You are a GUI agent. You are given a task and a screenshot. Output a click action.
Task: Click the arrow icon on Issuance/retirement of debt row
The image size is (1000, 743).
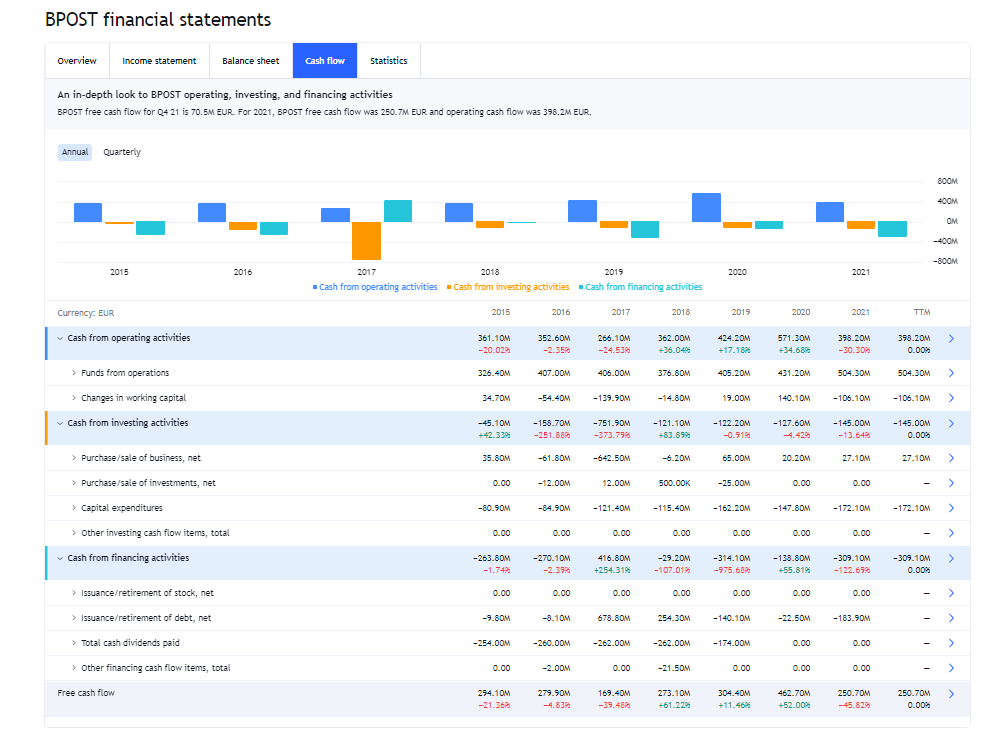coord(951,618)
